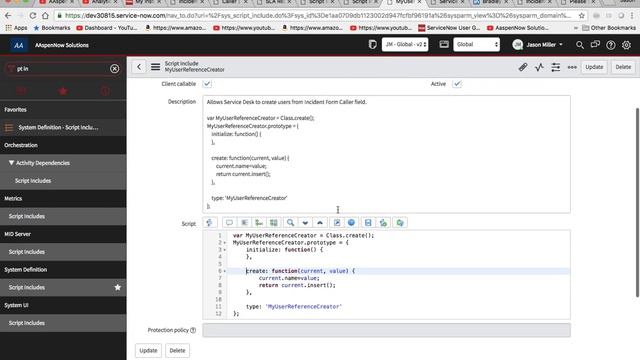Open the connect chat sidebar icon
The image size is (640, 360).
[x=595, y=44]
